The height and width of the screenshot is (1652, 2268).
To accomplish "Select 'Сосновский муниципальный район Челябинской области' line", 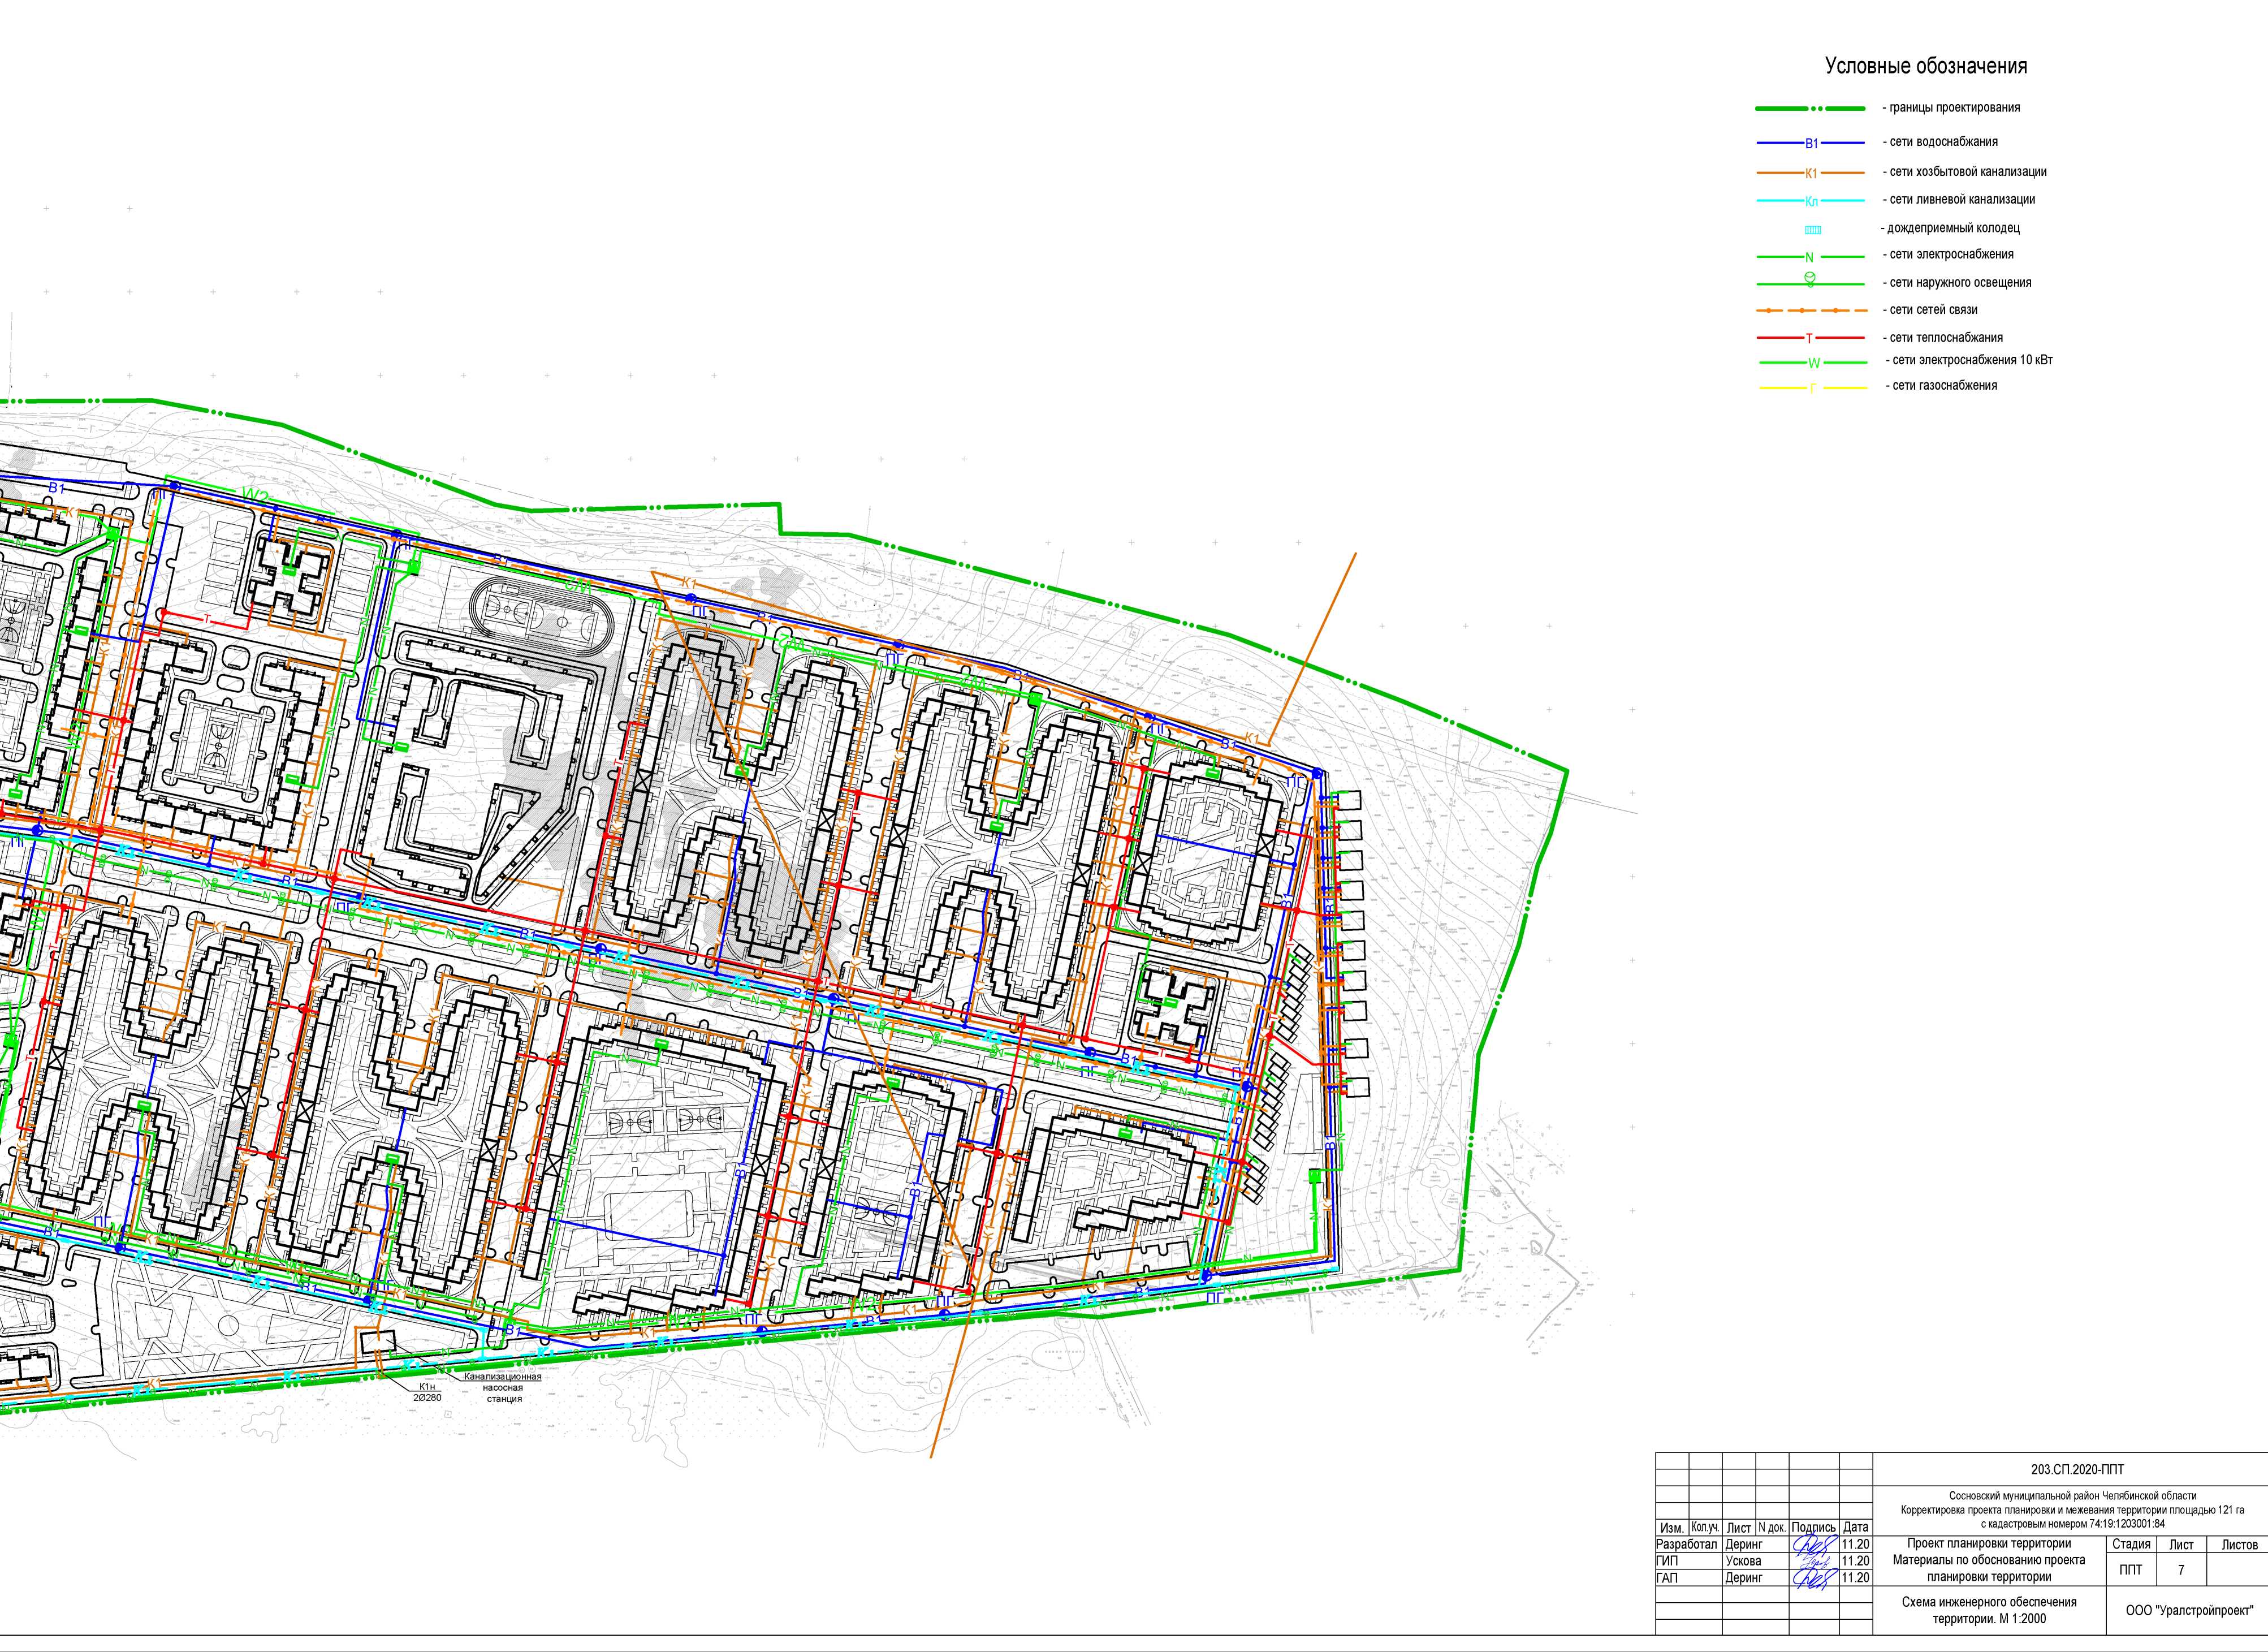I will coord(2072,1496).
